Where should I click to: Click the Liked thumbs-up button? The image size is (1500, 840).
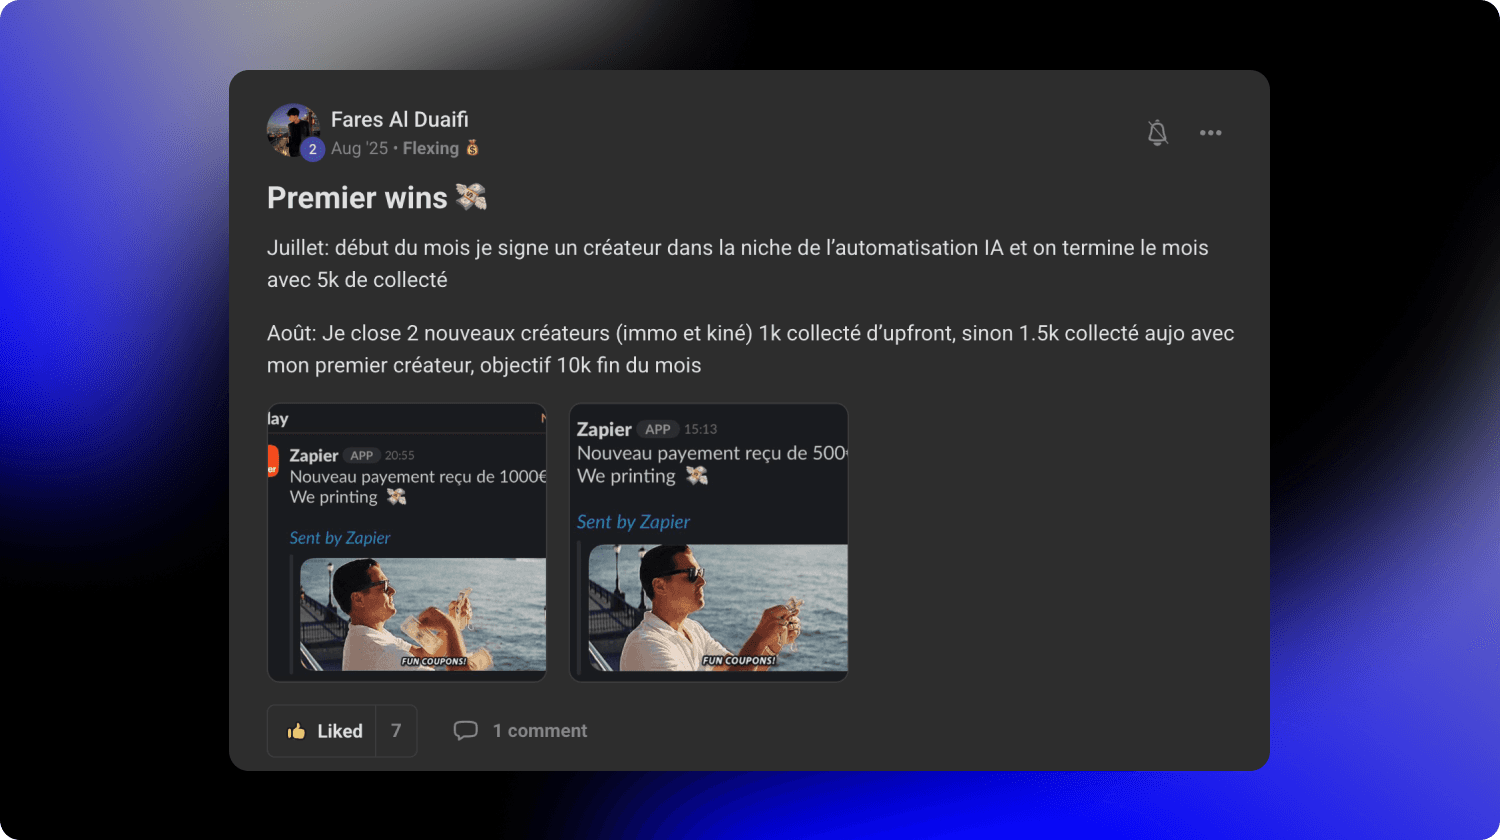coord(322,731)
